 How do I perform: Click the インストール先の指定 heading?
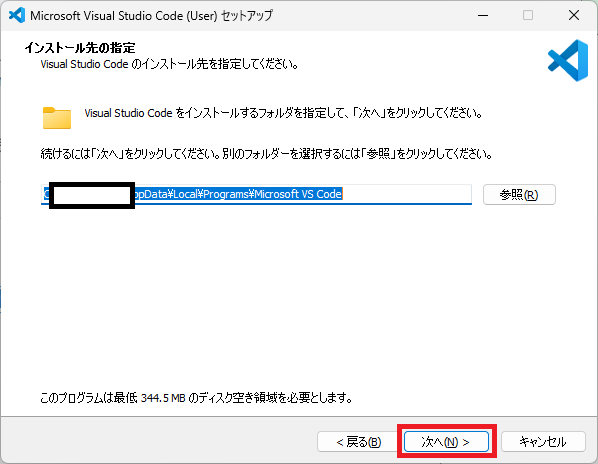80,48
